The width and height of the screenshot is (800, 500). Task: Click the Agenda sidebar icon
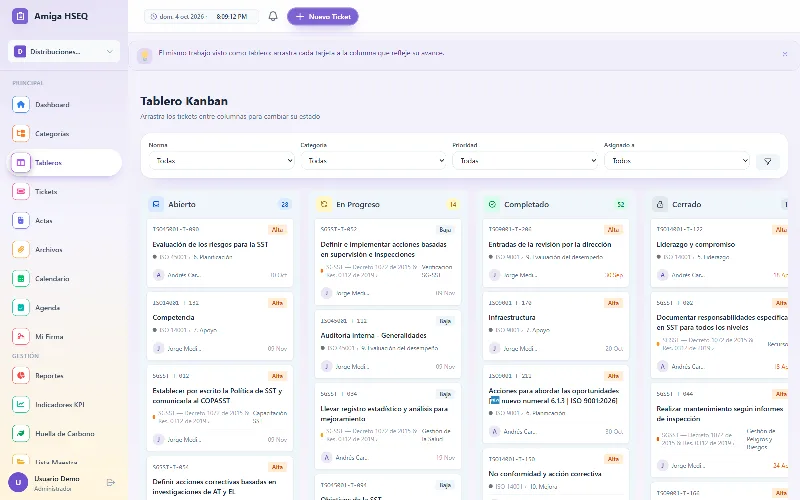tap(21, 308)
